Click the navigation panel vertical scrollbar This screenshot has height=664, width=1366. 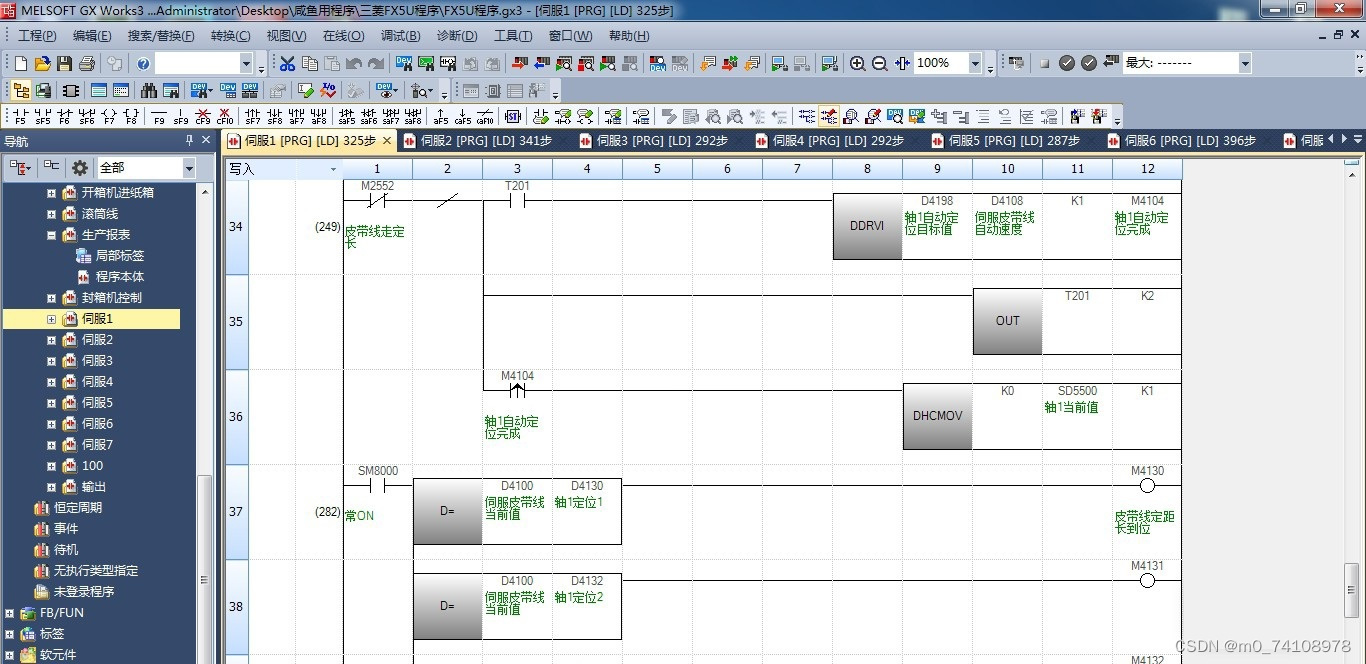[204, 420]
